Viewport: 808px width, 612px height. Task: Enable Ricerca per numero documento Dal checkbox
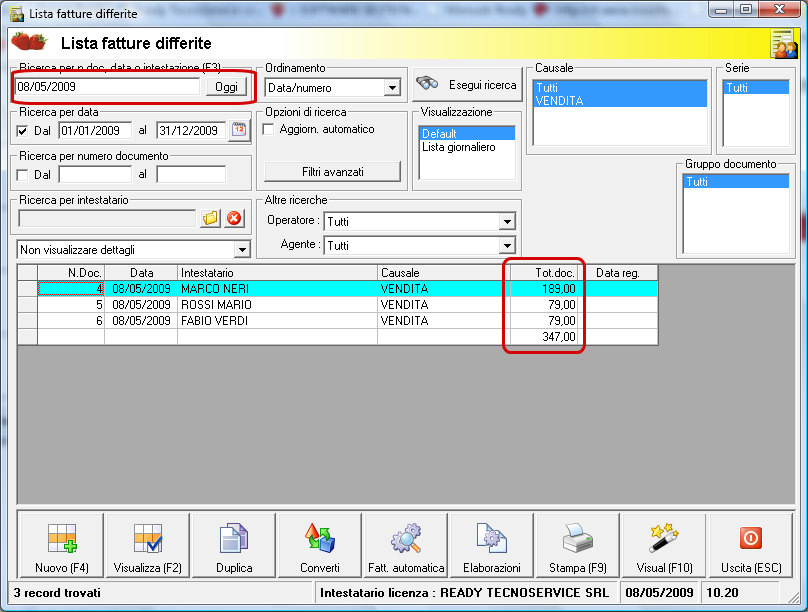pos(22,175)
